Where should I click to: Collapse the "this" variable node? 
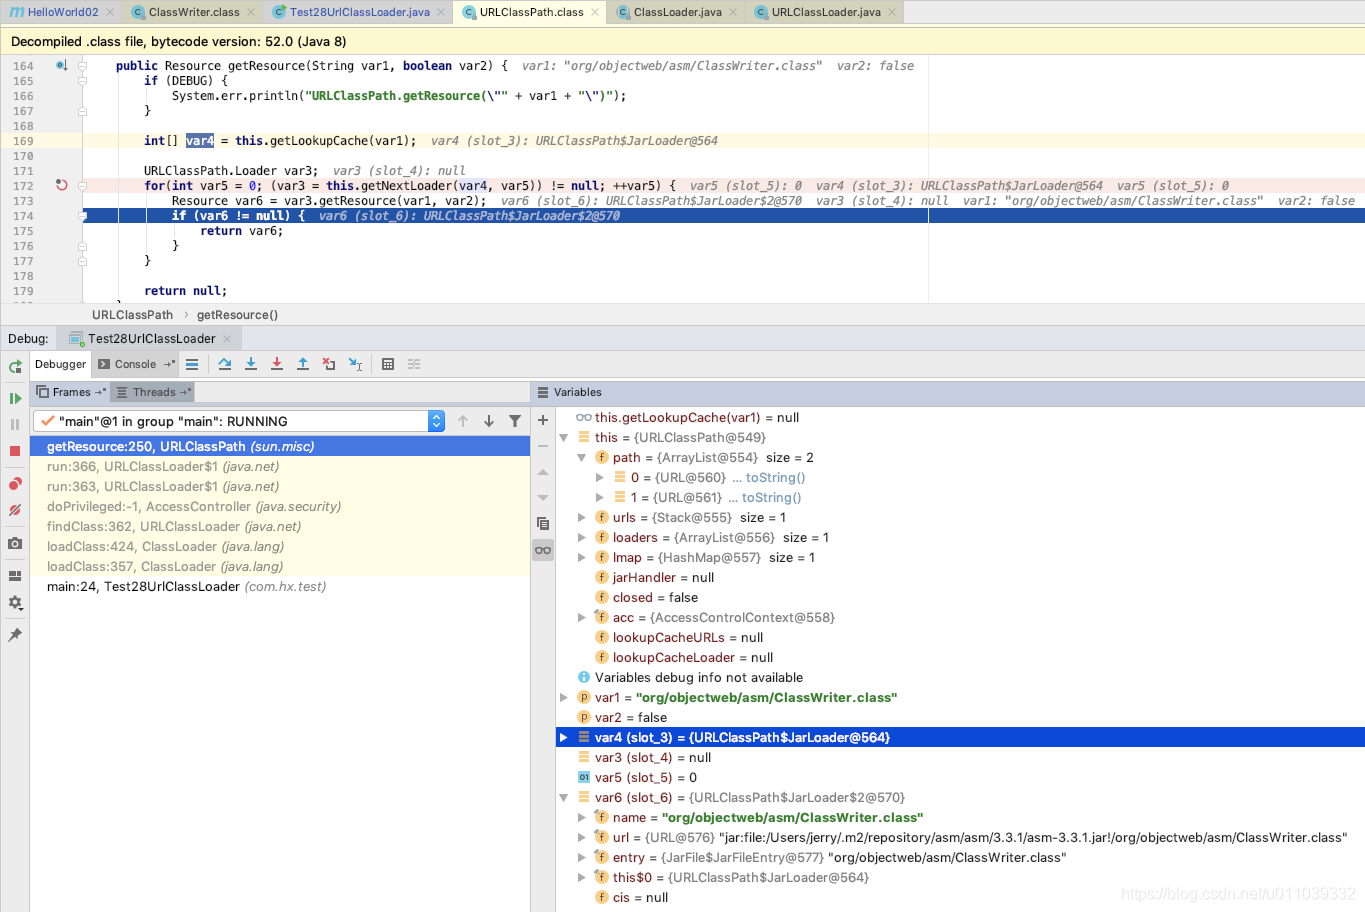(x=563, y=437)
